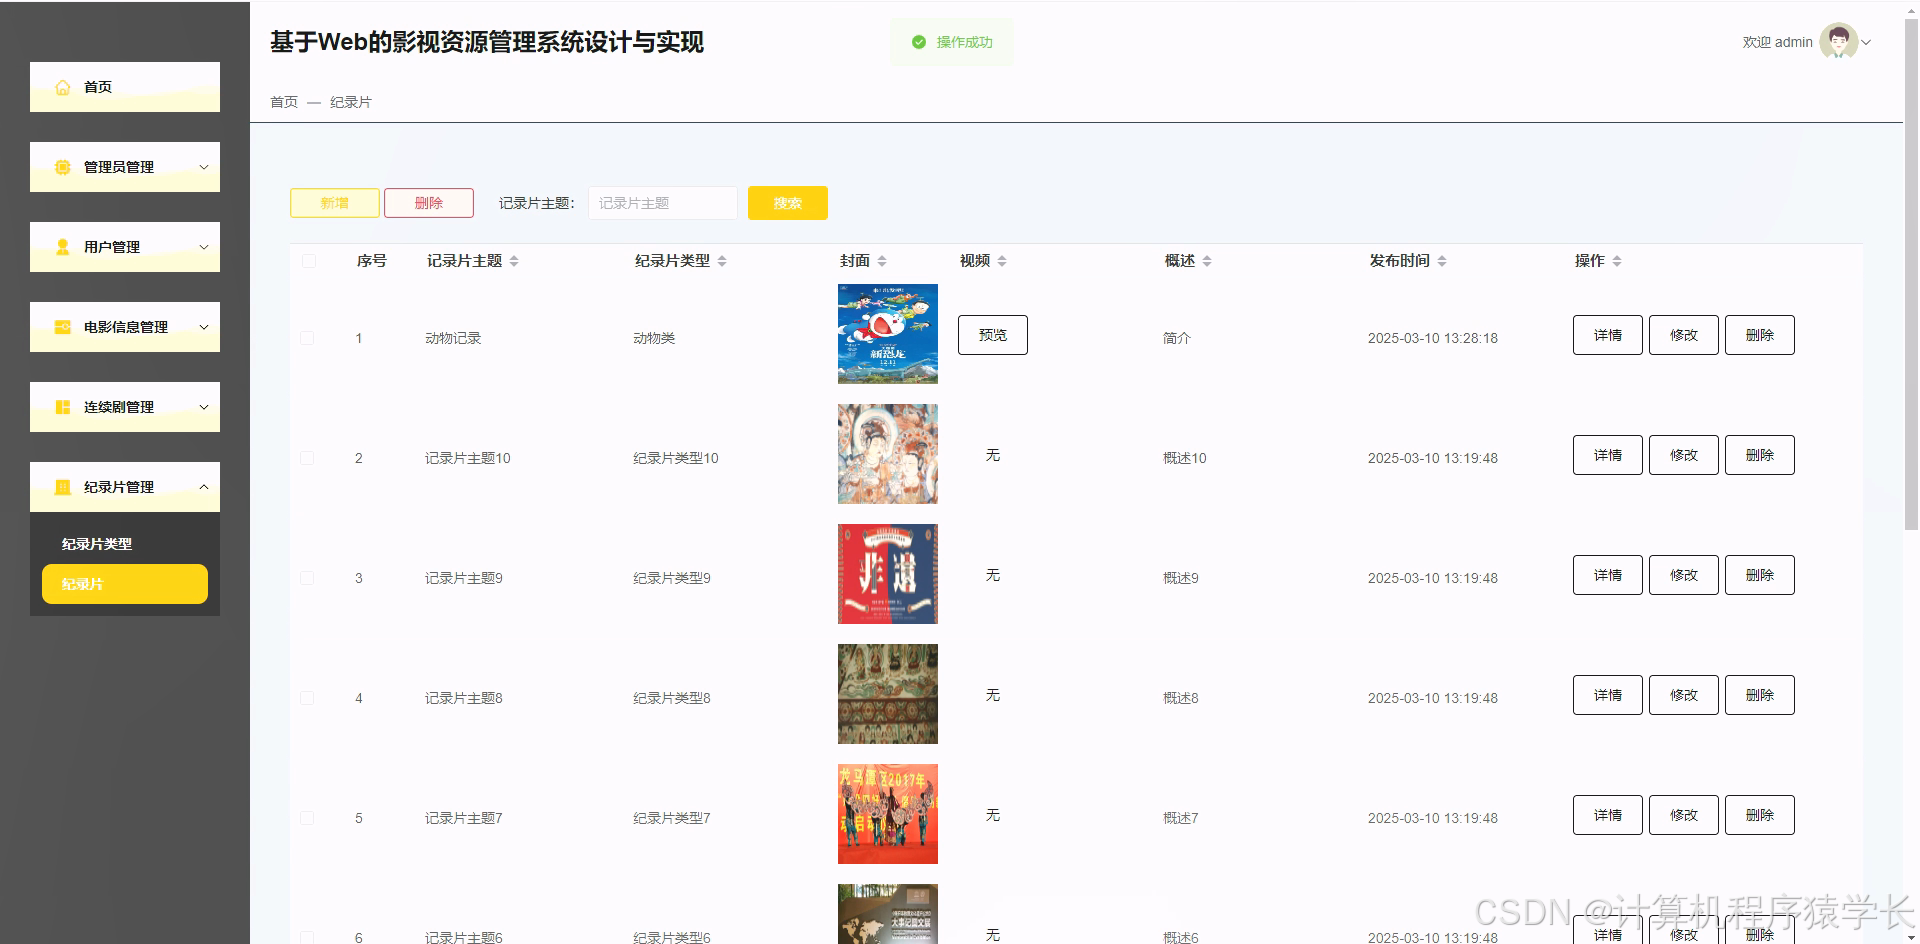
Task: Check the checkbox for row 动物记录
Action: pos(307,338)
